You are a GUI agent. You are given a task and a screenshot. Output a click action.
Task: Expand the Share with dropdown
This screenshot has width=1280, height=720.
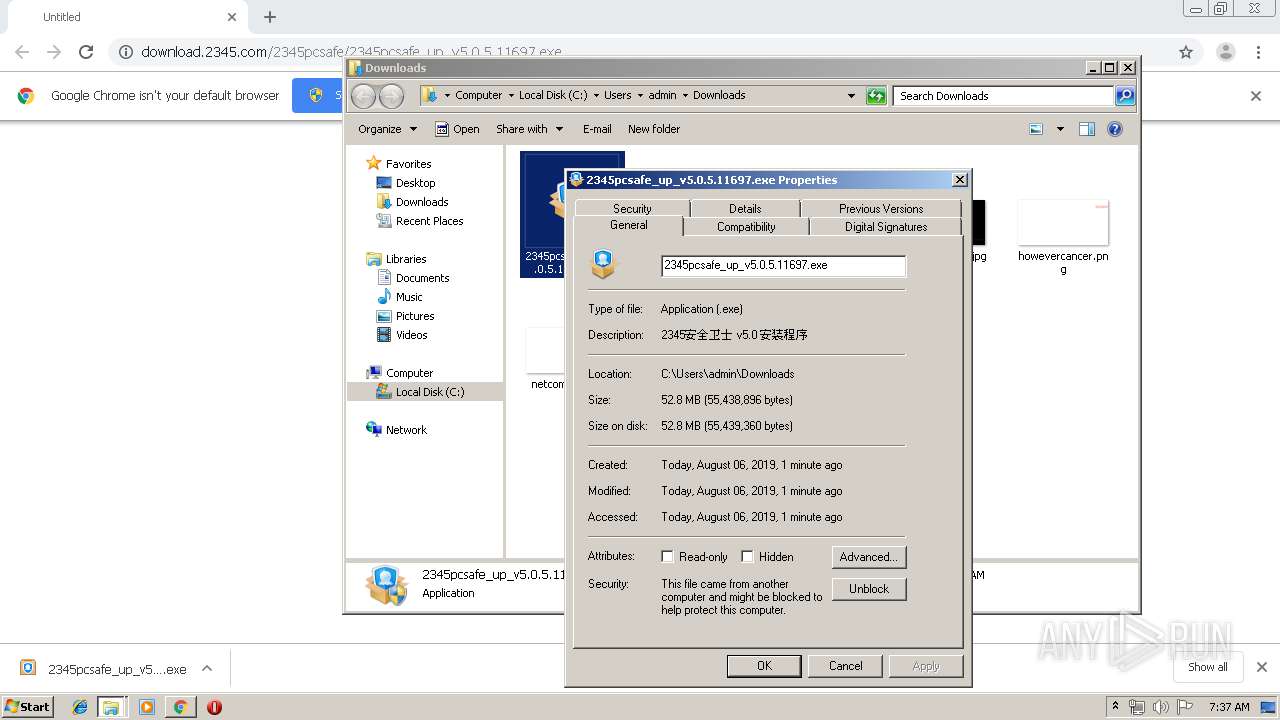[530, 129]
